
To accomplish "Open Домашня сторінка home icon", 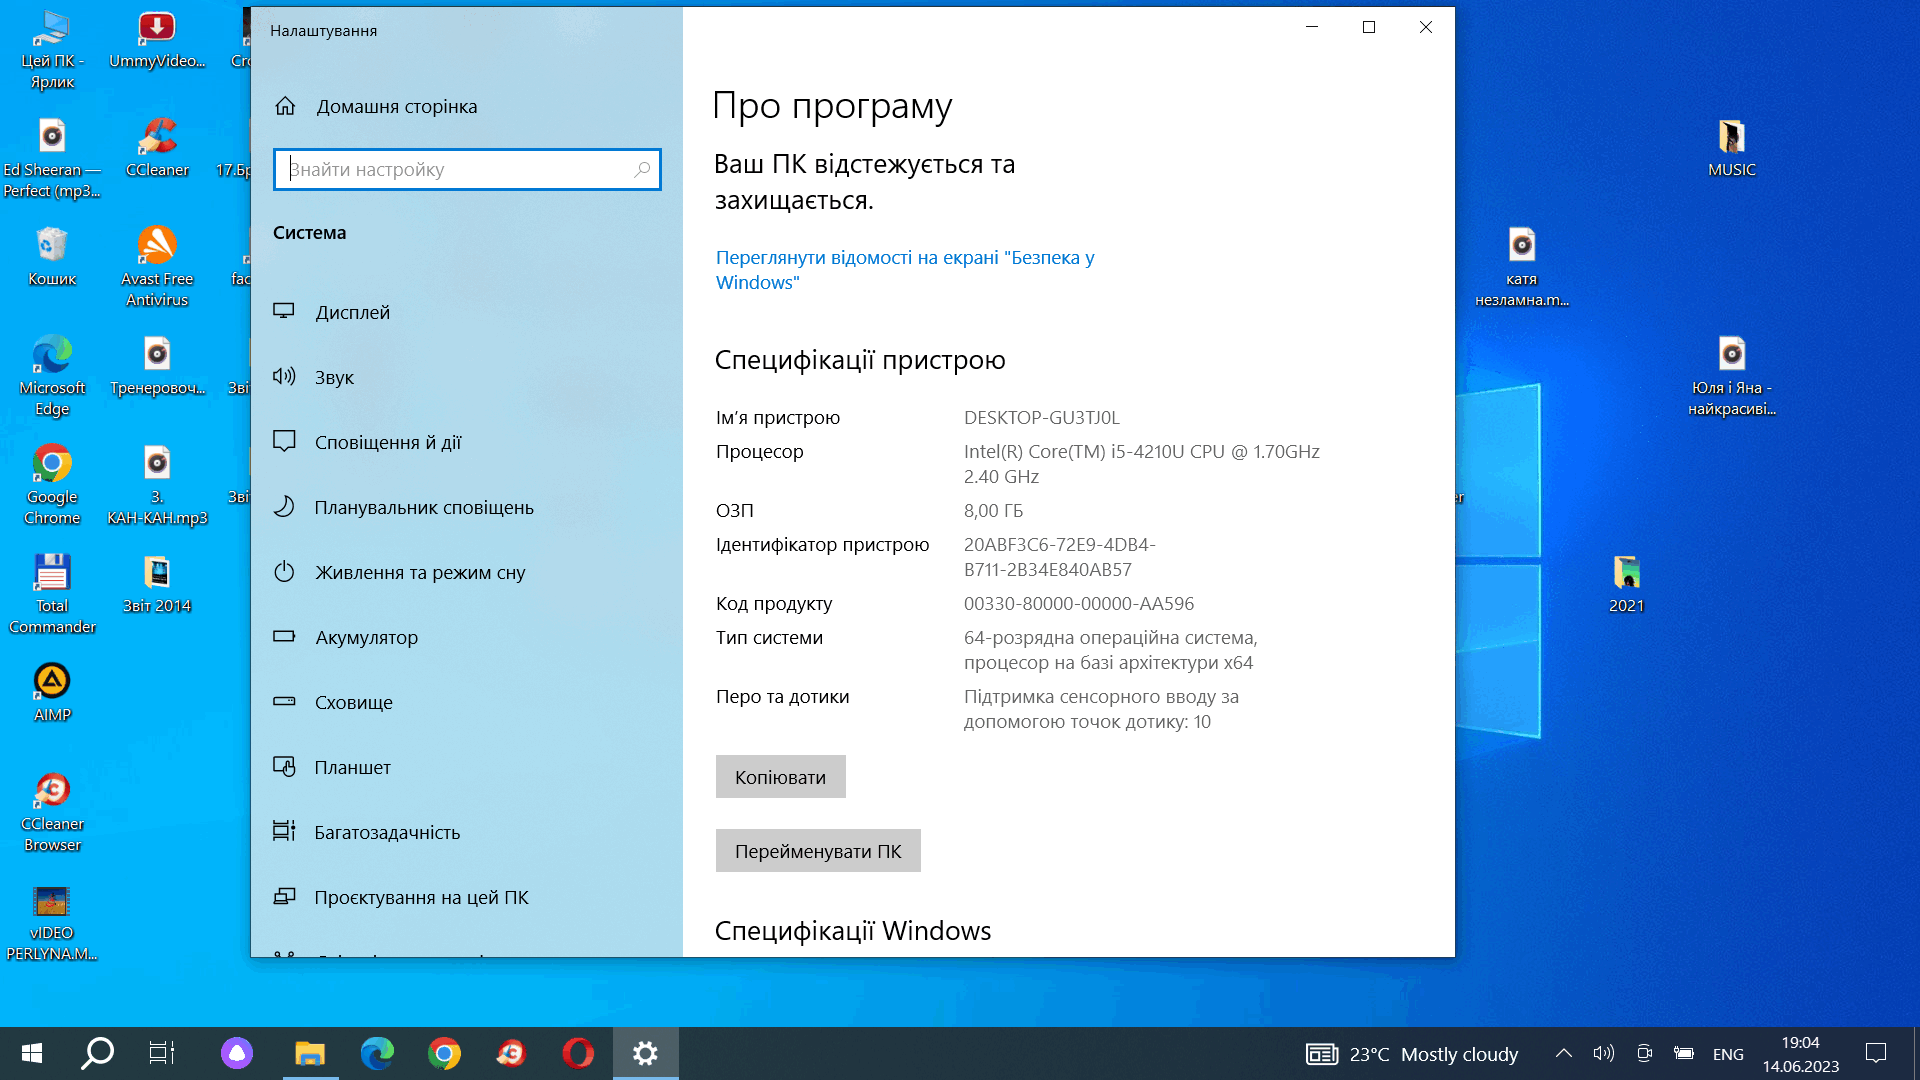I will pyautogui.click(x=286, y=106).
